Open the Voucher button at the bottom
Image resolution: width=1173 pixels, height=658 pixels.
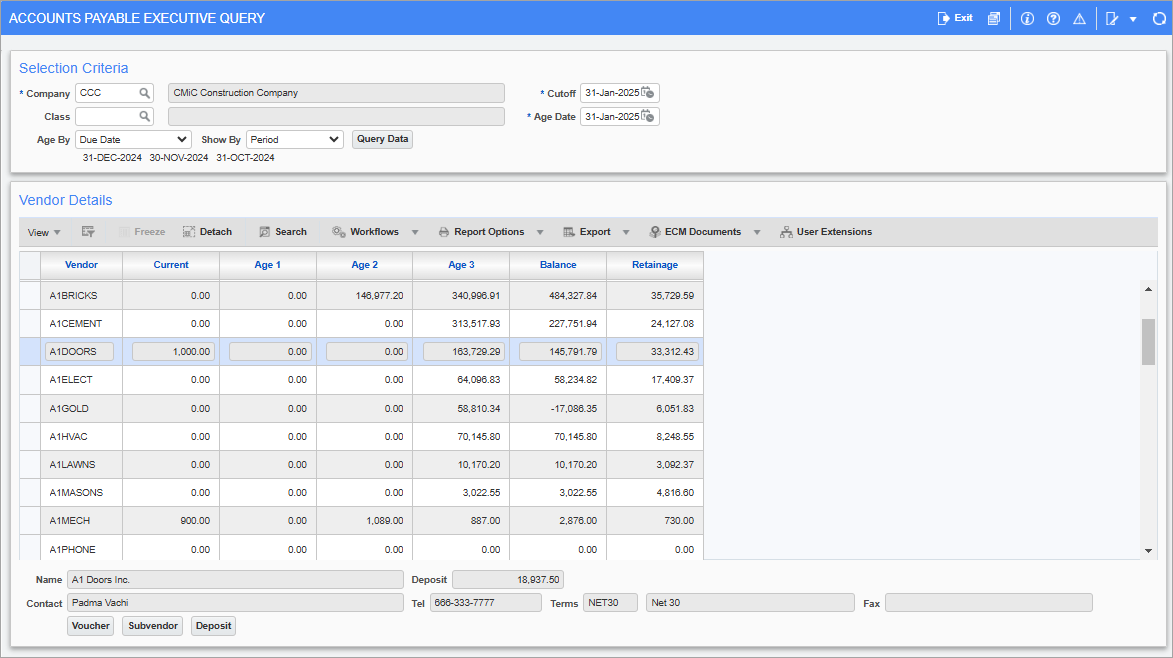[90, 625]
